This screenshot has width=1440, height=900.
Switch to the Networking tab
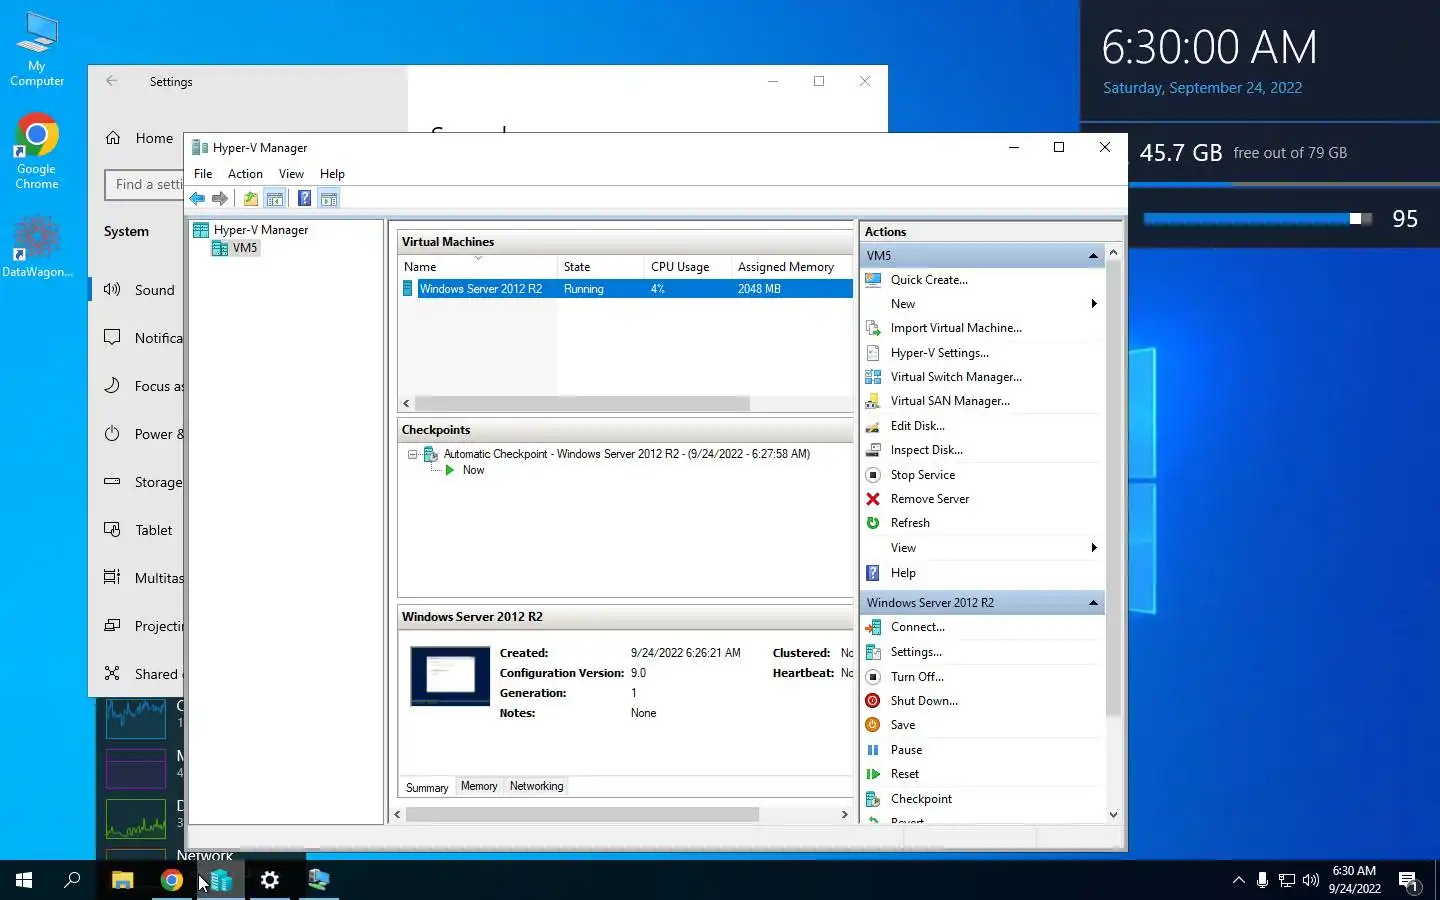(537, 786)
